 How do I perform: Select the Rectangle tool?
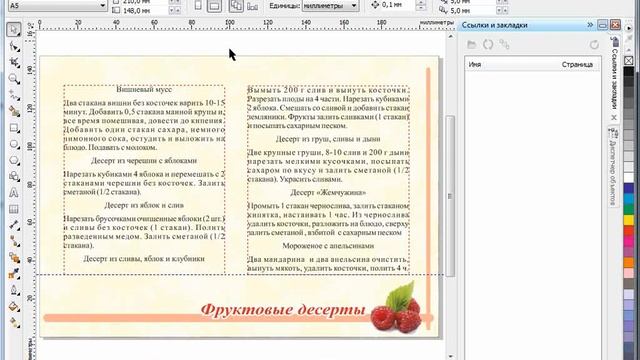pyautogui.click(x=13, y=128)
